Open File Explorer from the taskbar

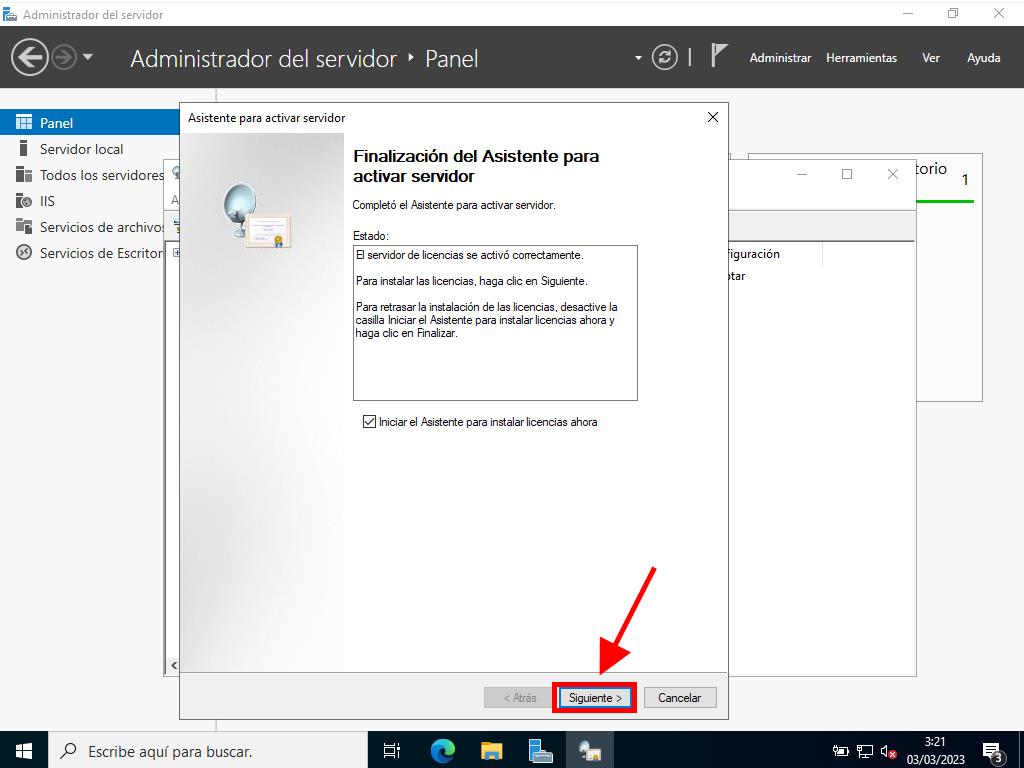tap(491, 750)
